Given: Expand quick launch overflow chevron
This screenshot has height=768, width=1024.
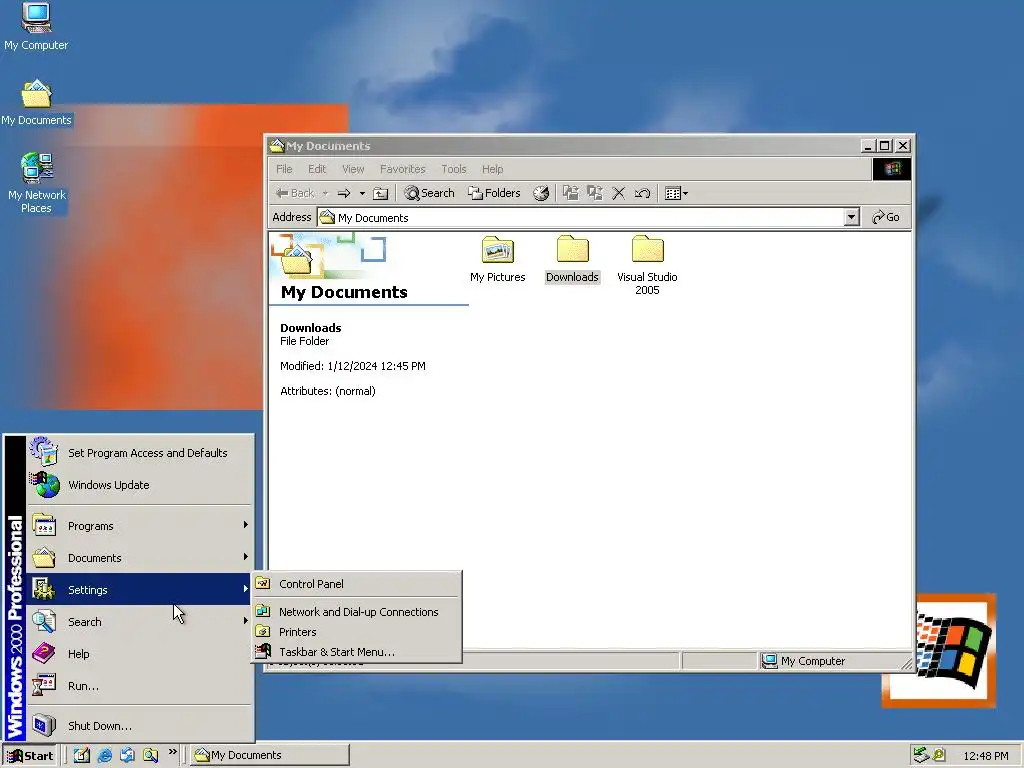Looking at the screenshot, I should [172, 752].
